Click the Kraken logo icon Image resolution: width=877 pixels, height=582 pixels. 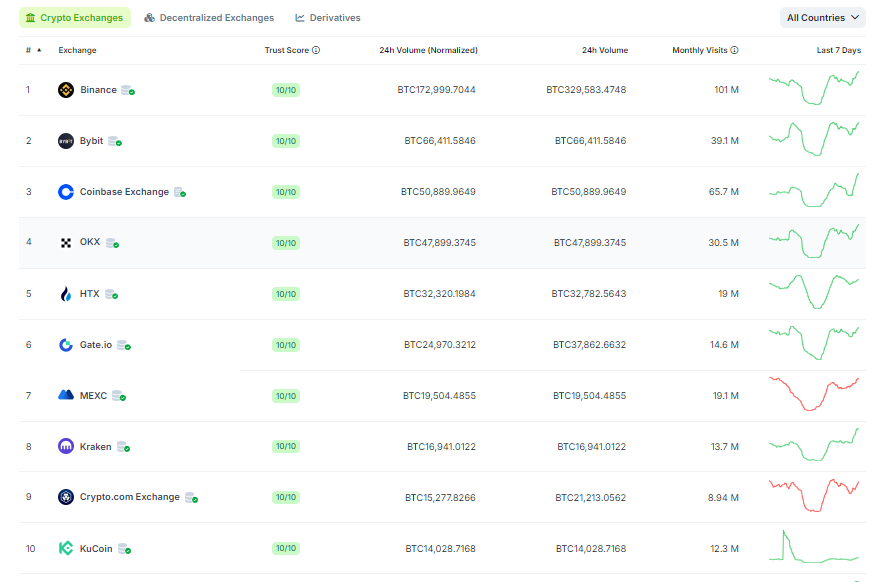[66, 446]
